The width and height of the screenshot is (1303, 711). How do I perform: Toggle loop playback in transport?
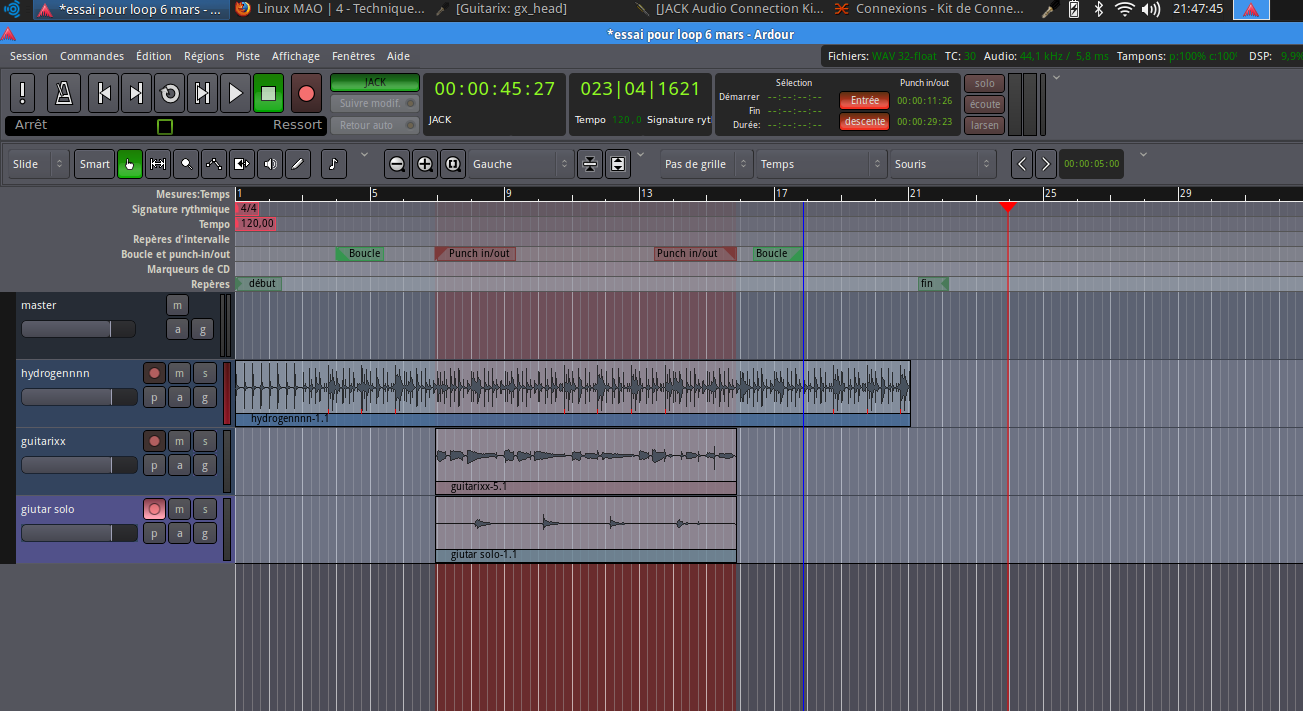click(170, 93)
